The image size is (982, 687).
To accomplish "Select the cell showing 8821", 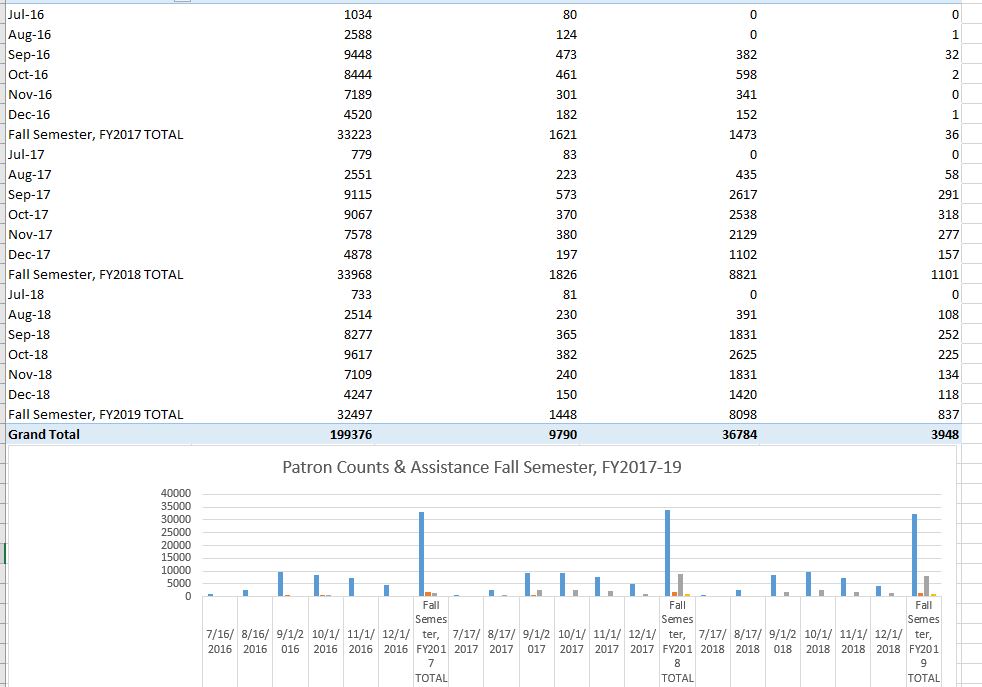I will click(743, 275).
